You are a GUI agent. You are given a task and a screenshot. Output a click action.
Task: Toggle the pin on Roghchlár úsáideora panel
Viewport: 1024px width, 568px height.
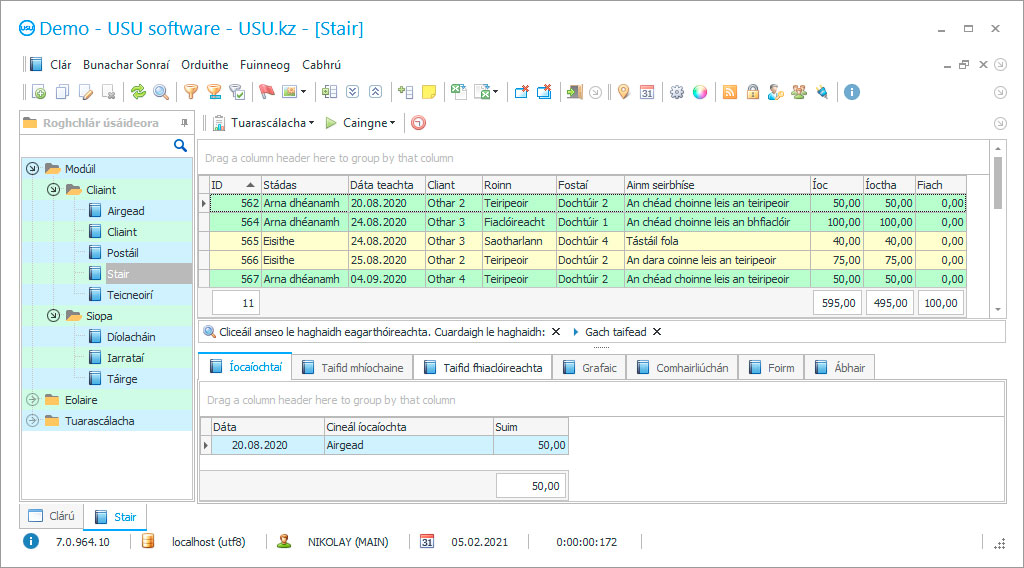[183, 123]
